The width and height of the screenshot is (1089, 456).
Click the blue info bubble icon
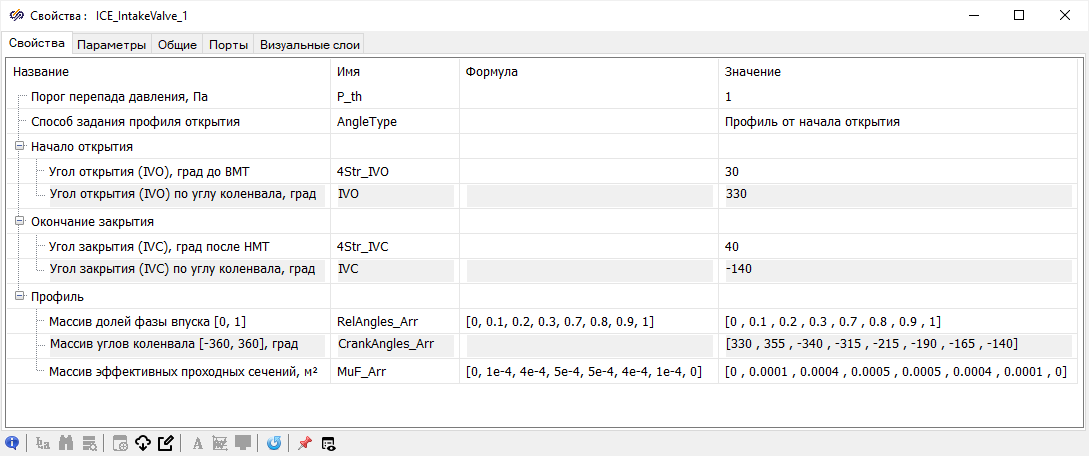(12, 442)
